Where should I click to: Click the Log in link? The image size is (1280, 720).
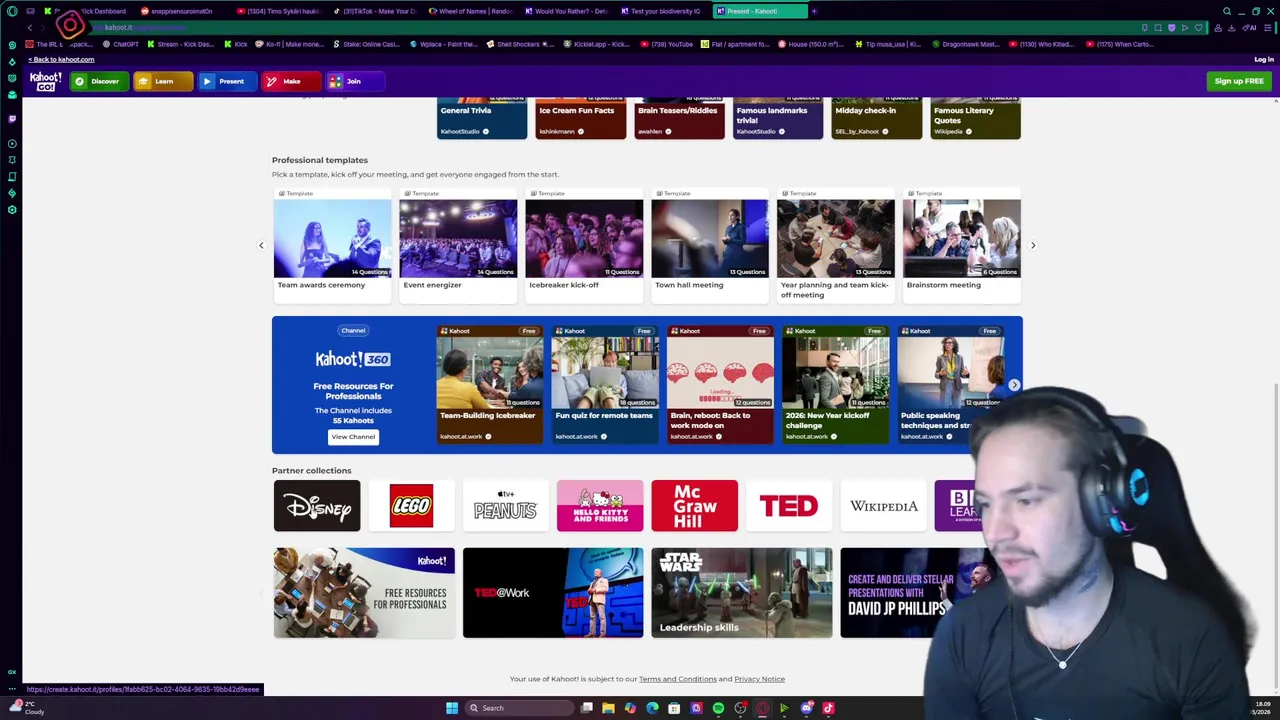click(x=1264, y=59)
